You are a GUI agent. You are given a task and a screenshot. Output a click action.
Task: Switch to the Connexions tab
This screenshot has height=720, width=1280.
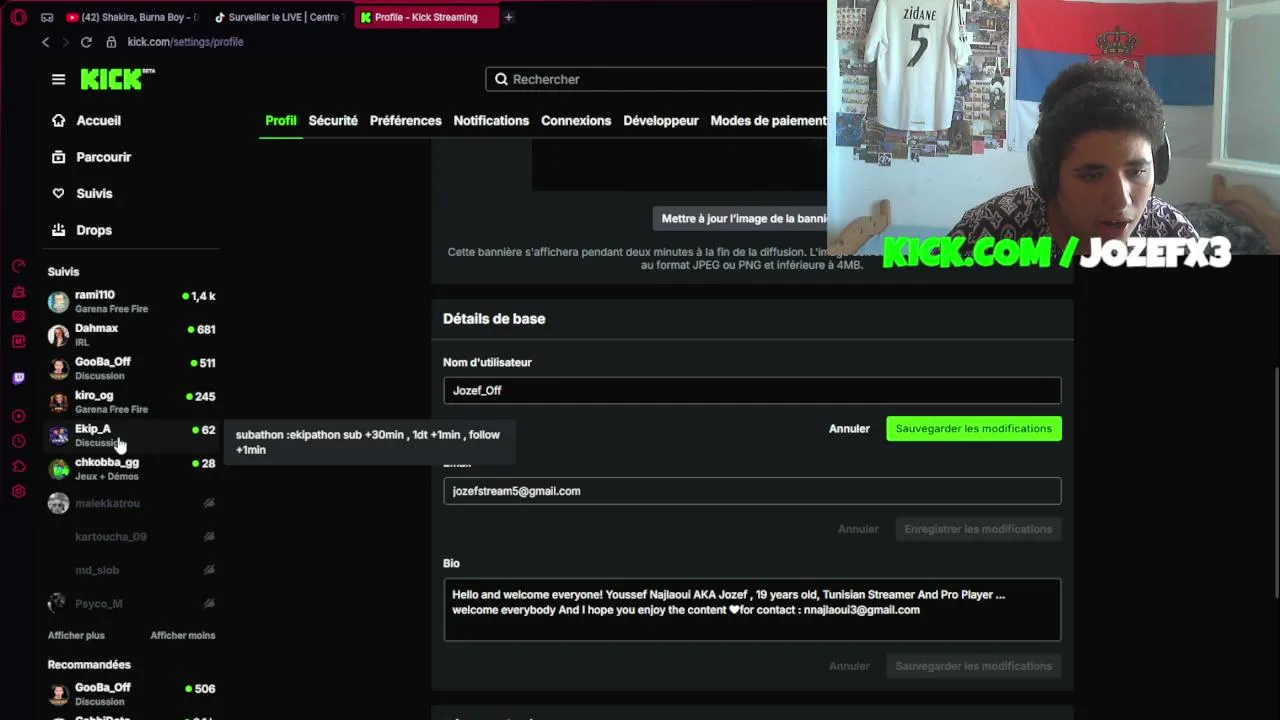(576, 120)
